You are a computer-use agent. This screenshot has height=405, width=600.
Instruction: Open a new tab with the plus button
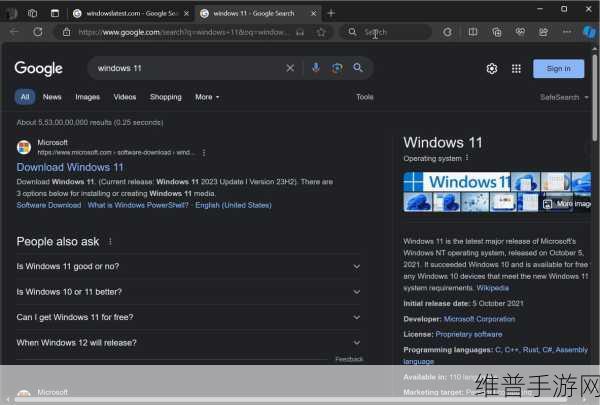pyautogui.click(x=331, y=13)
